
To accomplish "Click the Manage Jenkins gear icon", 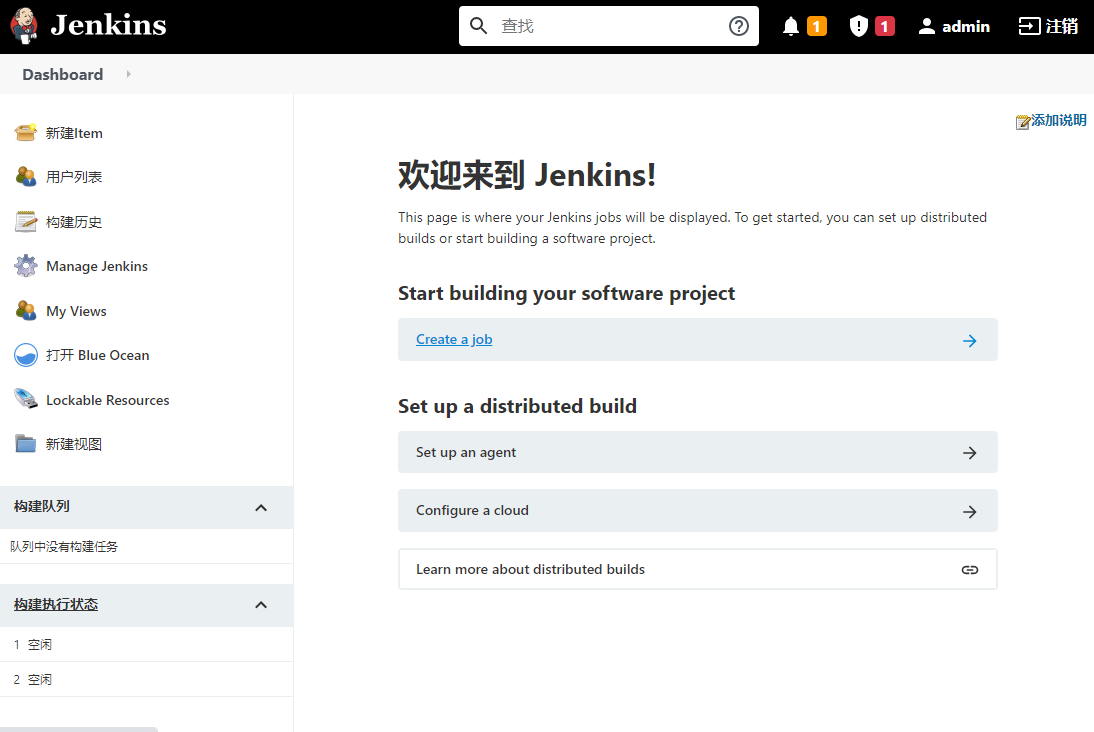I will tap(26, 266).
